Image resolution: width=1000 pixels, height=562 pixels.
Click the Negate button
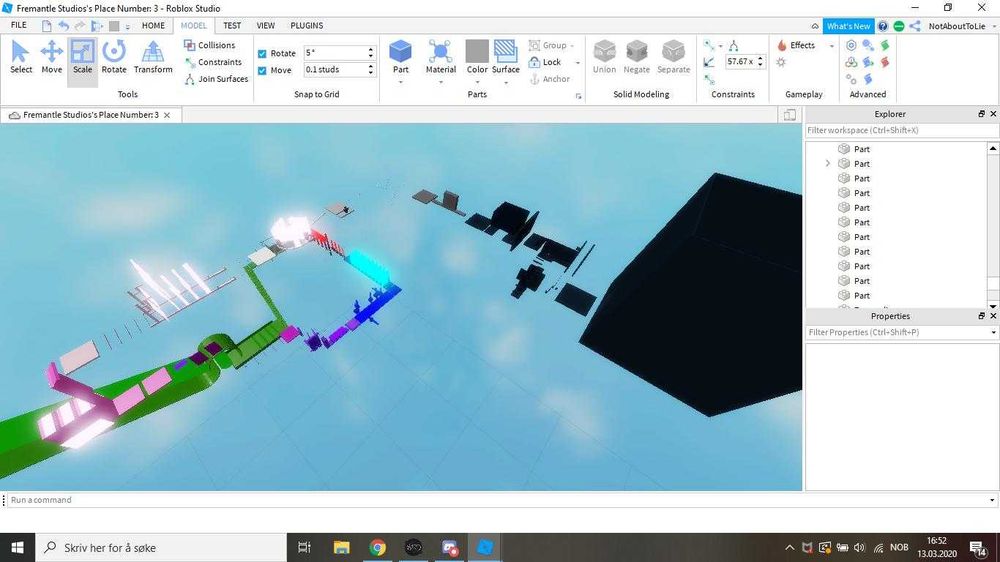click(x=636, y=57)
